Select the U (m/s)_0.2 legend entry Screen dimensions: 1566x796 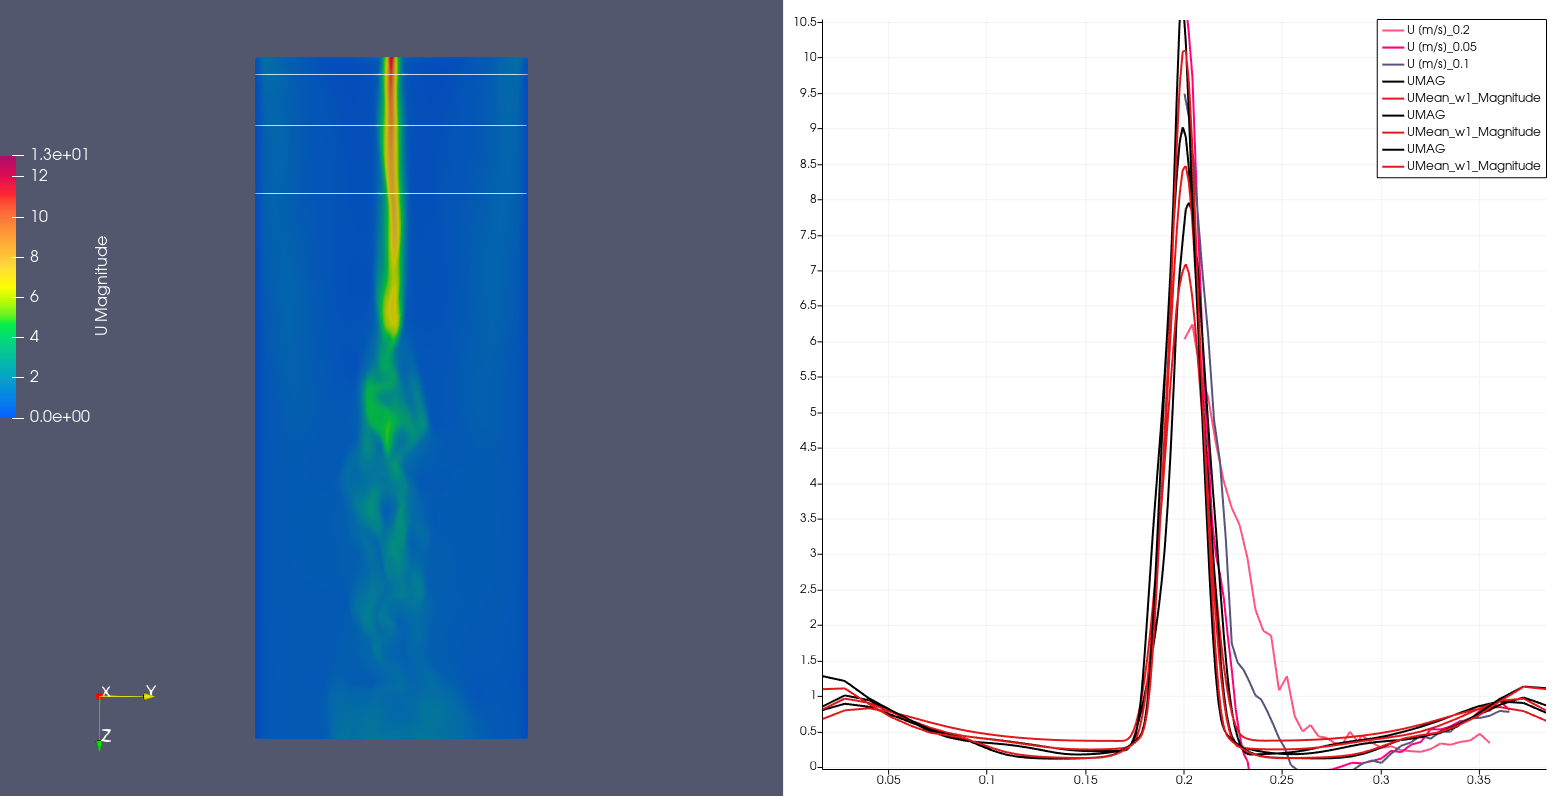[1438, 30]
